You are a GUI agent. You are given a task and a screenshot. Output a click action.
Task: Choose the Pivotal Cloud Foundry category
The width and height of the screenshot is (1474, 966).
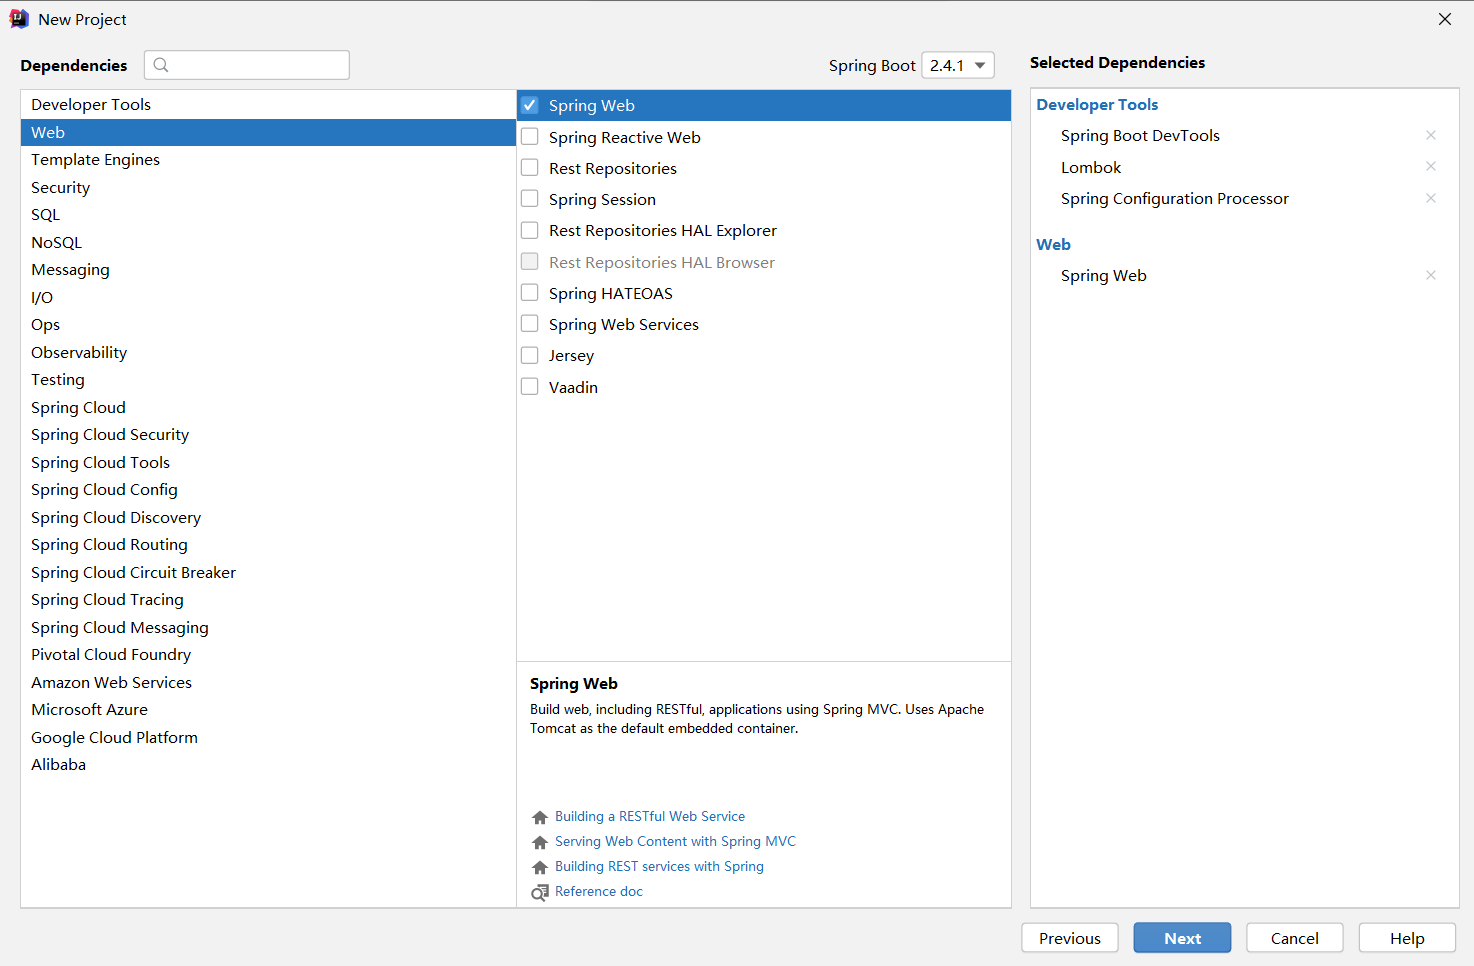[x=268, y=655]
